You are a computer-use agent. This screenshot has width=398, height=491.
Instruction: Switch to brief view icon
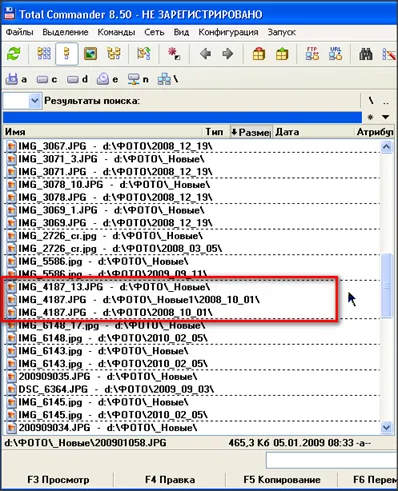(x=44, y=54)
